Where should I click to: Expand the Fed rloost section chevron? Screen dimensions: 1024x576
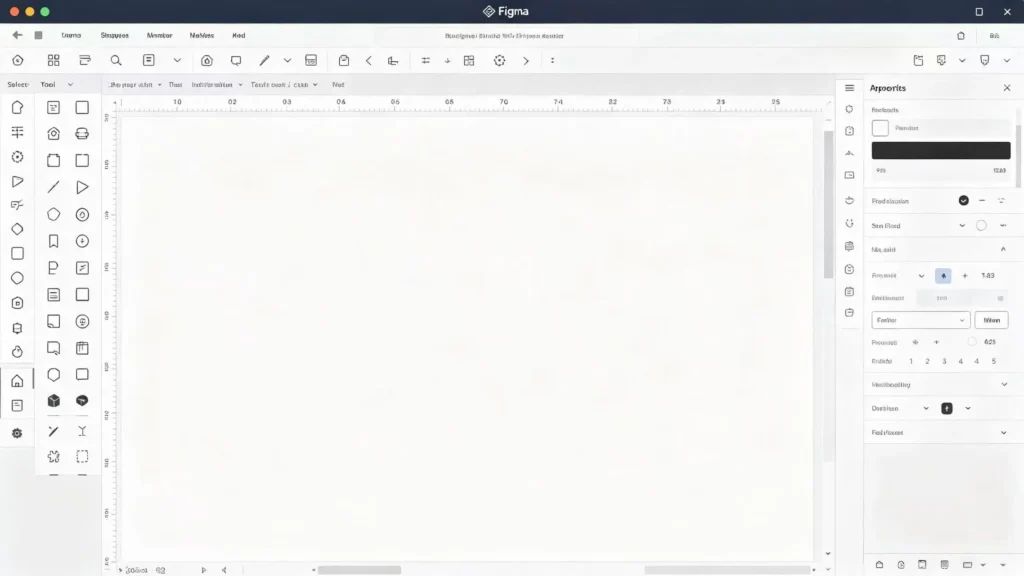coord(1004,432)
